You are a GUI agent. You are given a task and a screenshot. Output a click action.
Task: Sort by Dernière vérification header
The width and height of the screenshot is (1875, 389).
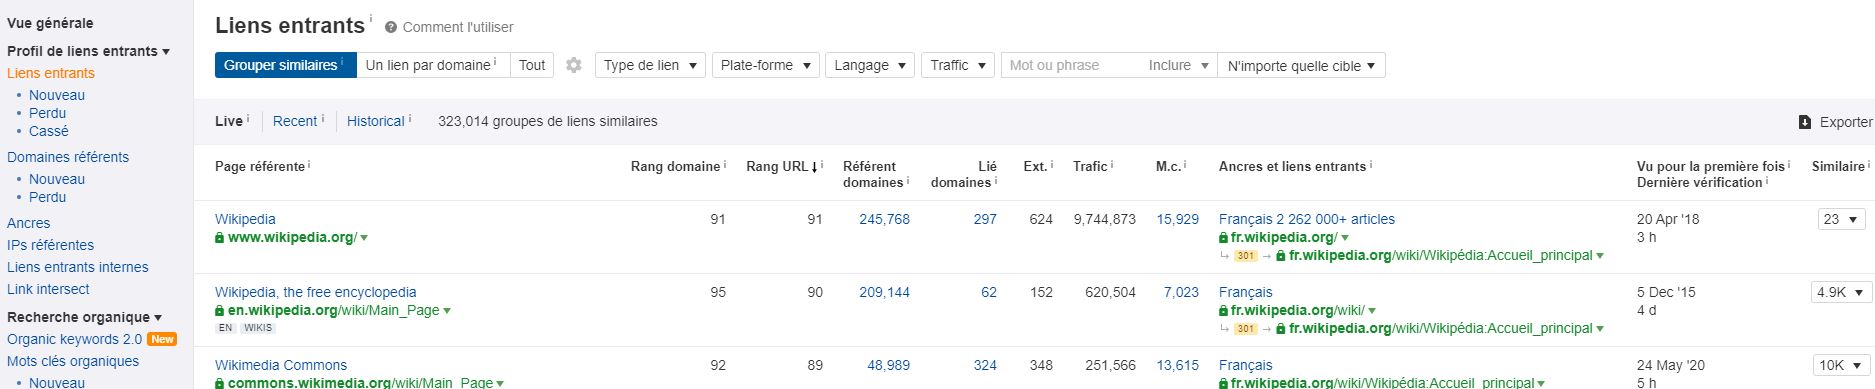tap(1699, 182)
